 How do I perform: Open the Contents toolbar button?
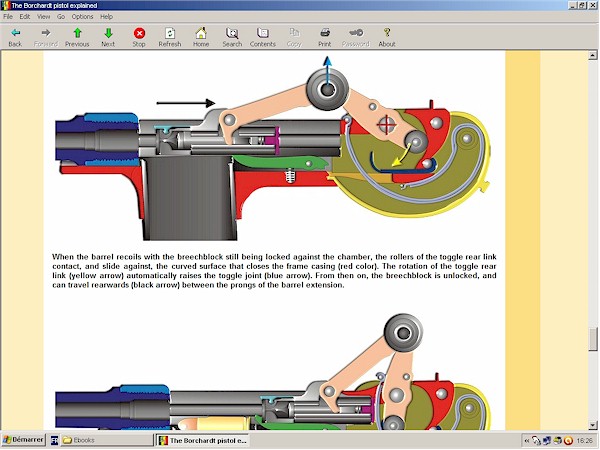[x=263, y=37]
